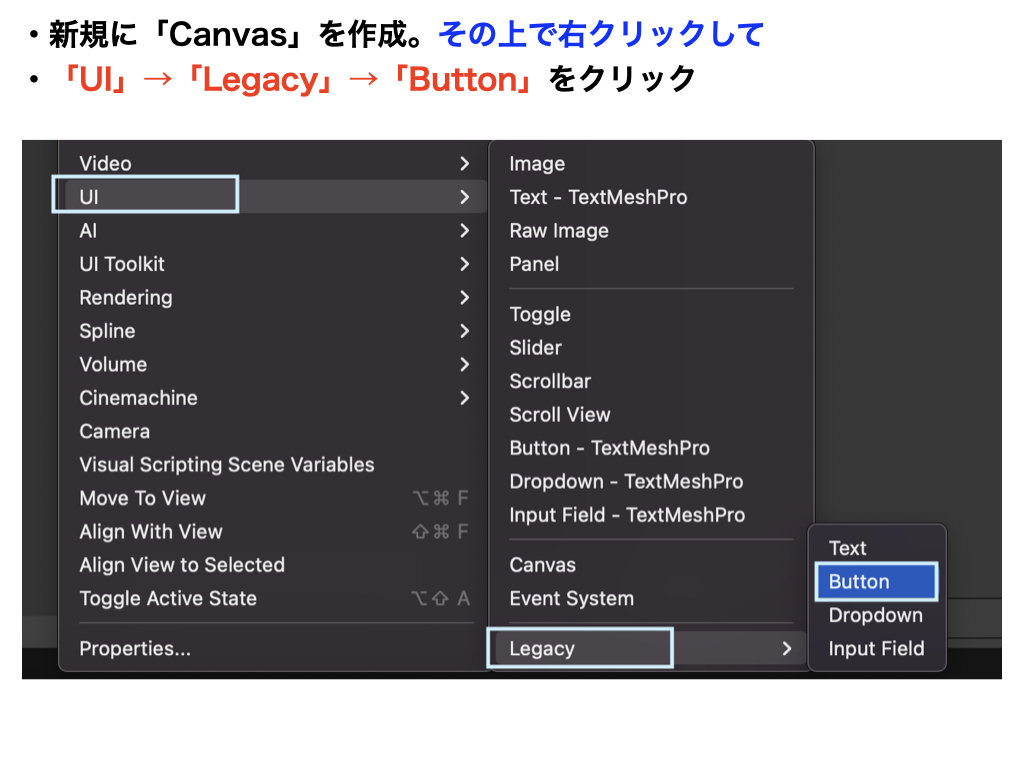Add a Toggle UI element
1024x768 pixels.
(x=540, y=314)
